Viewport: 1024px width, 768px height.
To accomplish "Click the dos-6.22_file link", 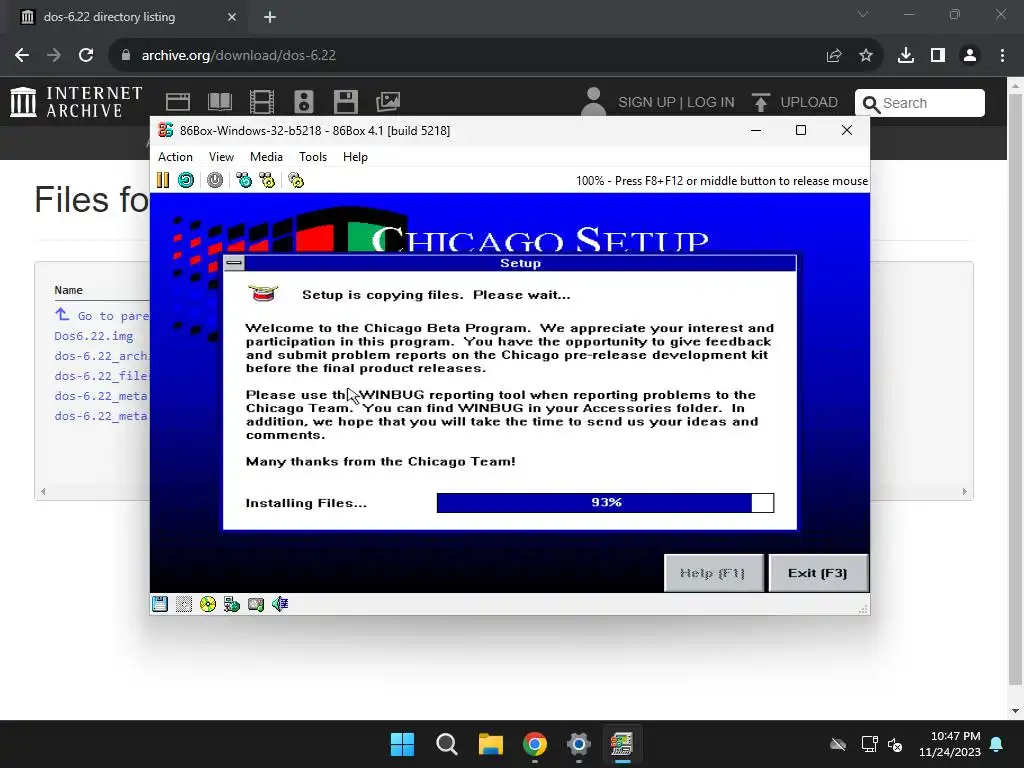I will click(102, 376).
